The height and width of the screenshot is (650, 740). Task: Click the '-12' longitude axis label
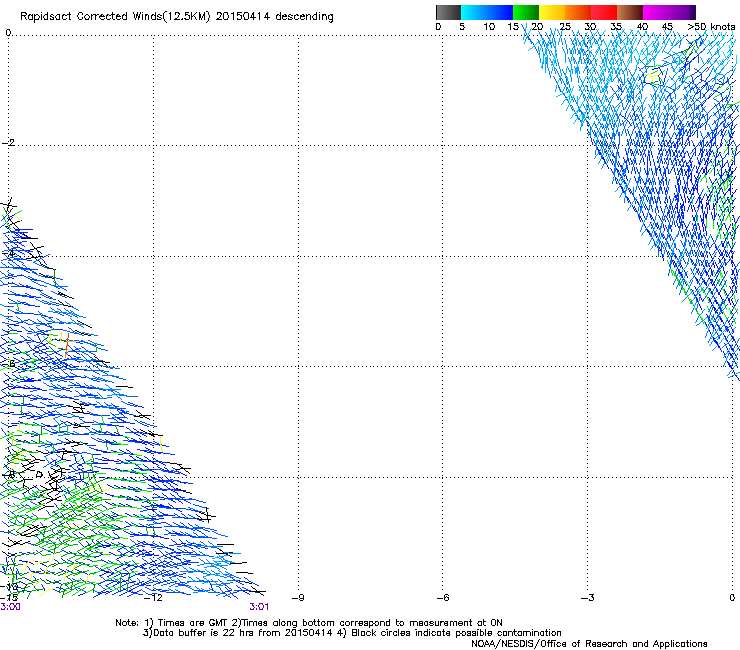(x=153, y=598)
